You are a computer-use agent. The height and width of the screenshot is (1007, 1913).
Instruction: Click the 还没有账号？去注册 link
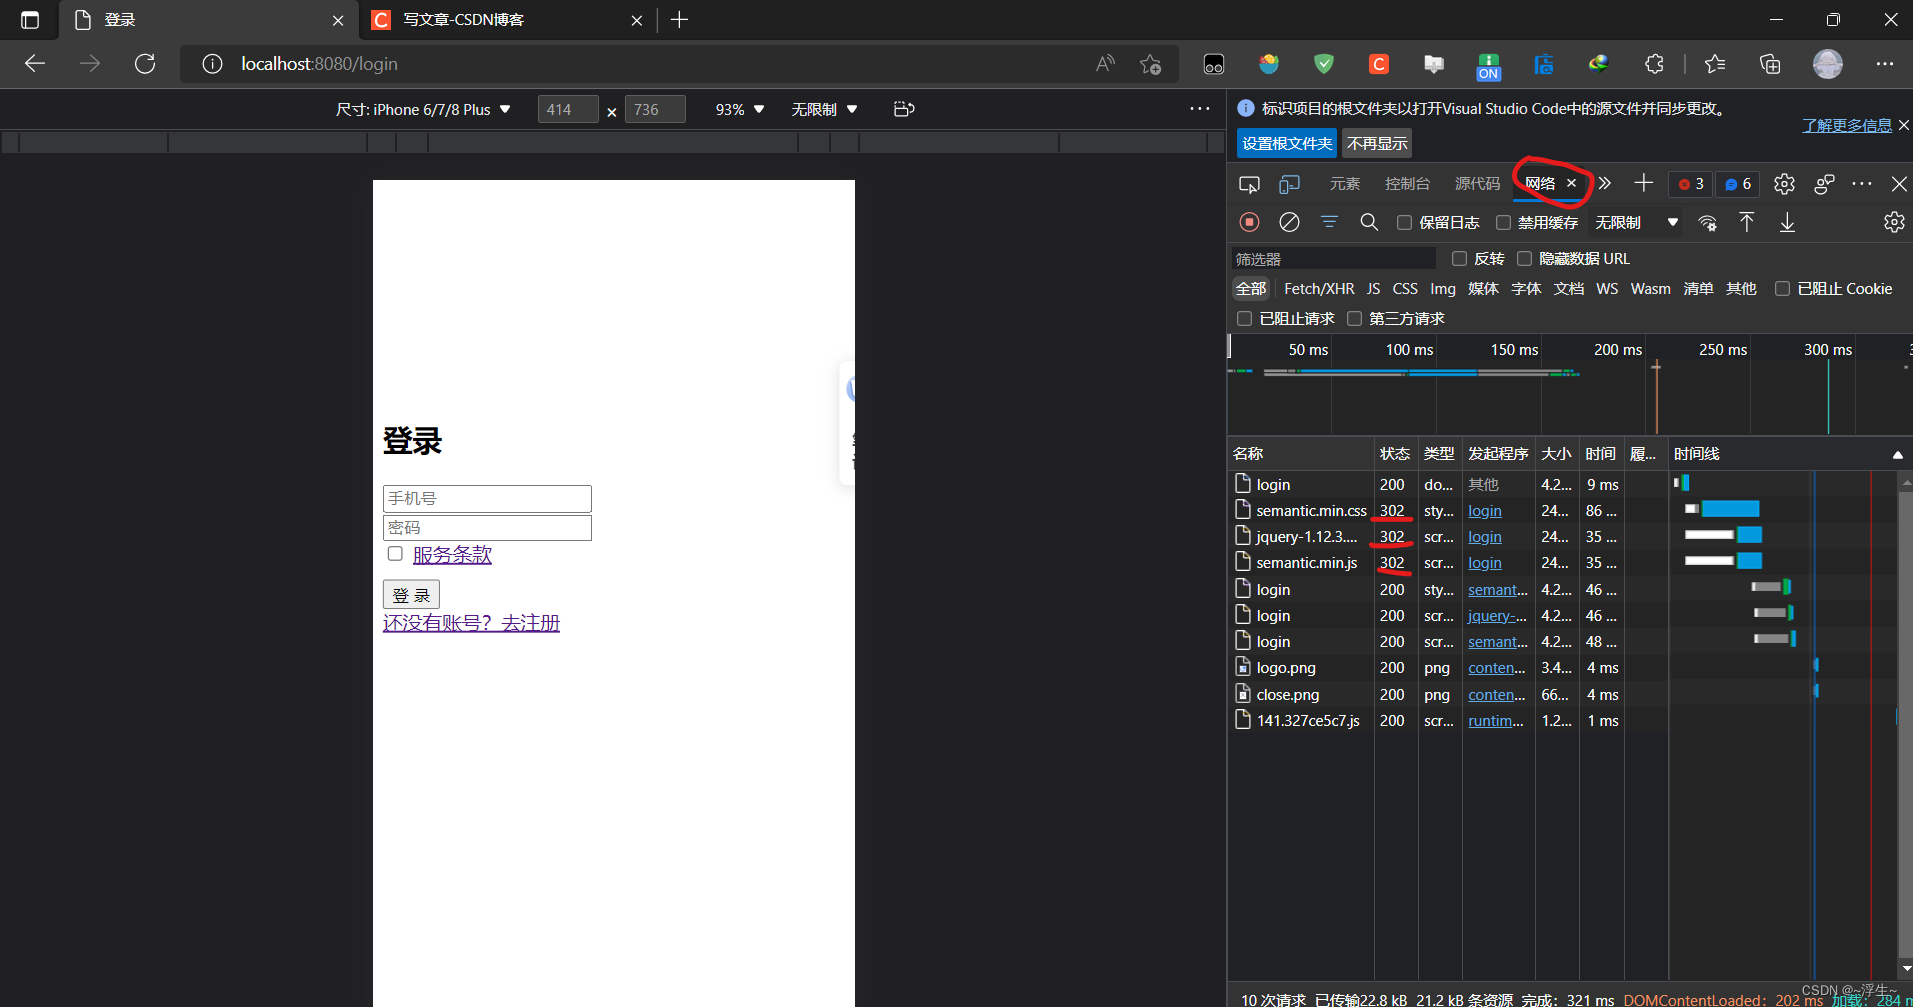point(471,623)
